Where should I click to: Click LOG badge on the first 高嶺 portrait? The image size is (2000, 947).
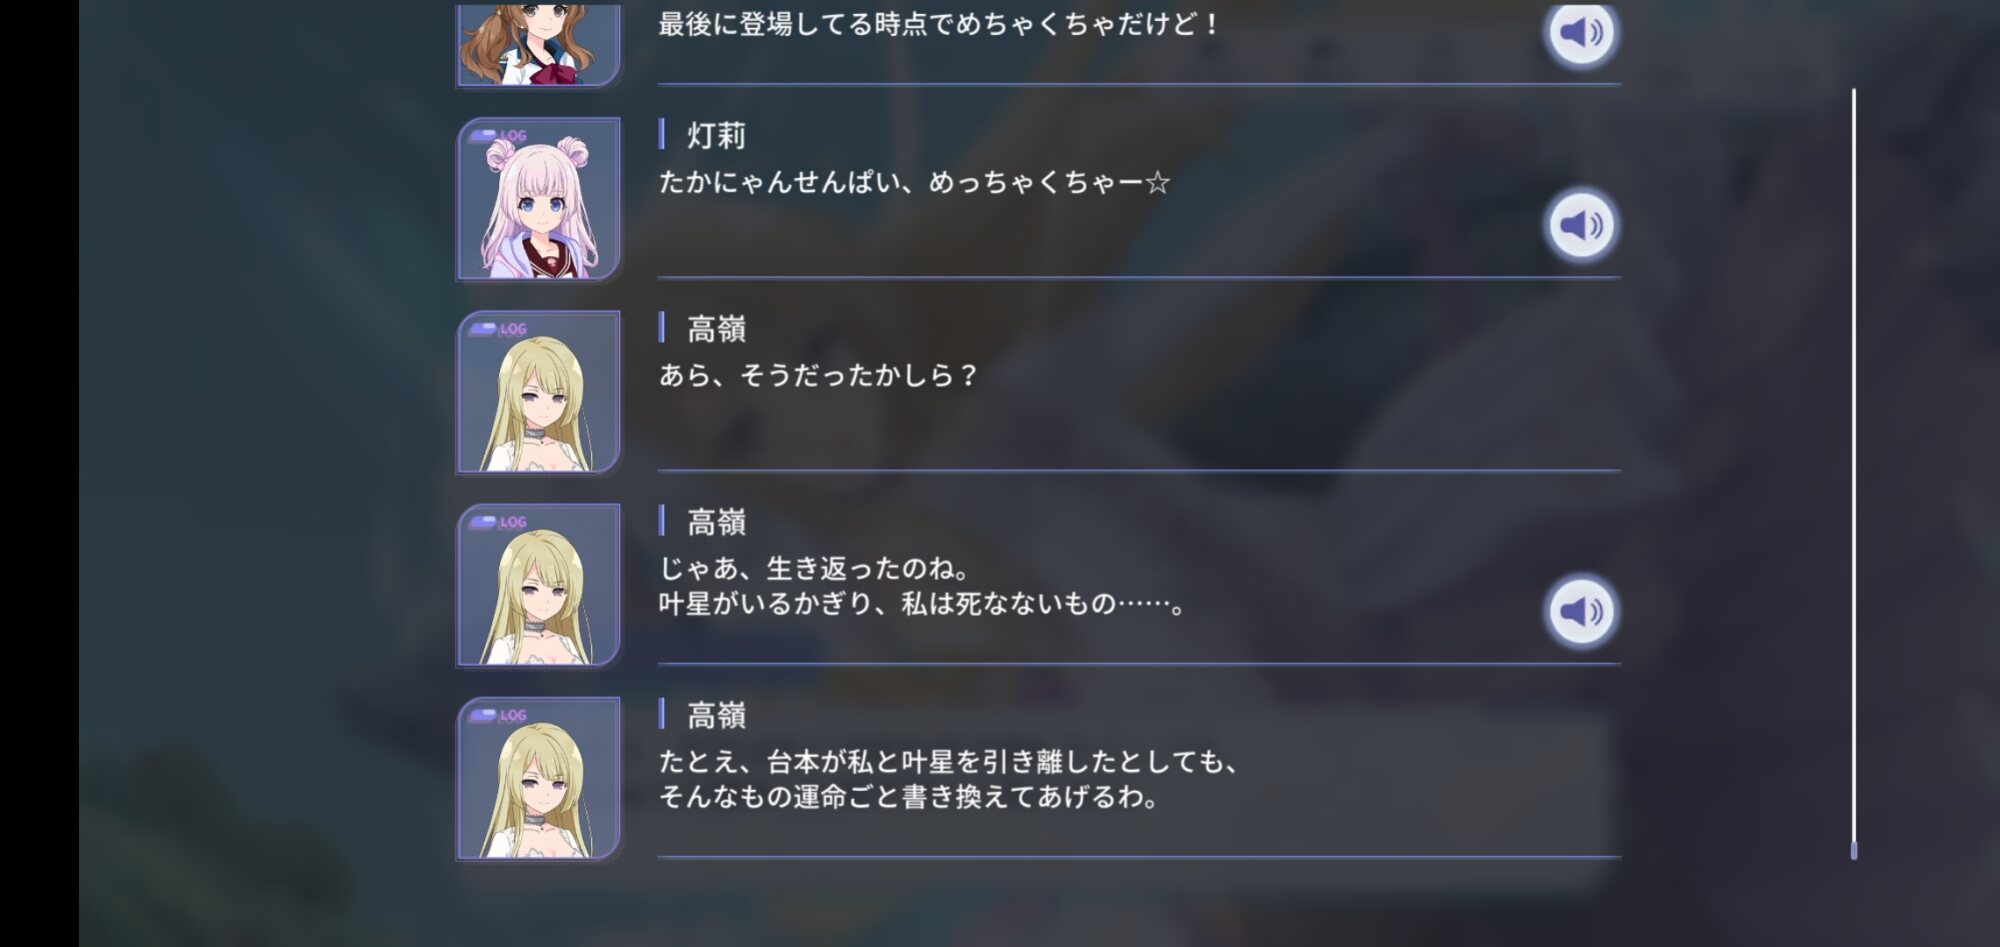498,329
